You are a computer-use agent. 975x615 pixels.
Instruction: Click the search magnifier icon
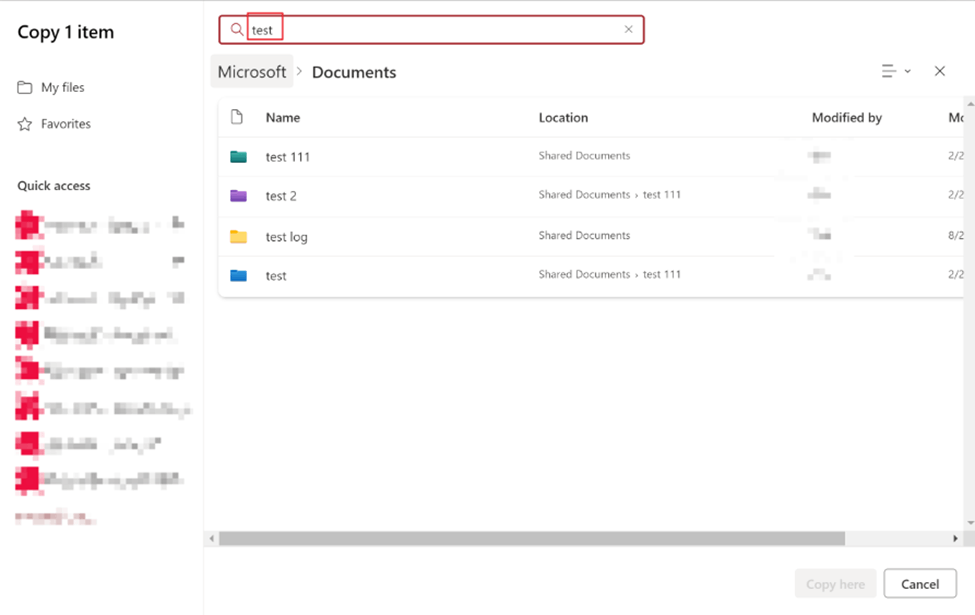click(x=236, y=29)
